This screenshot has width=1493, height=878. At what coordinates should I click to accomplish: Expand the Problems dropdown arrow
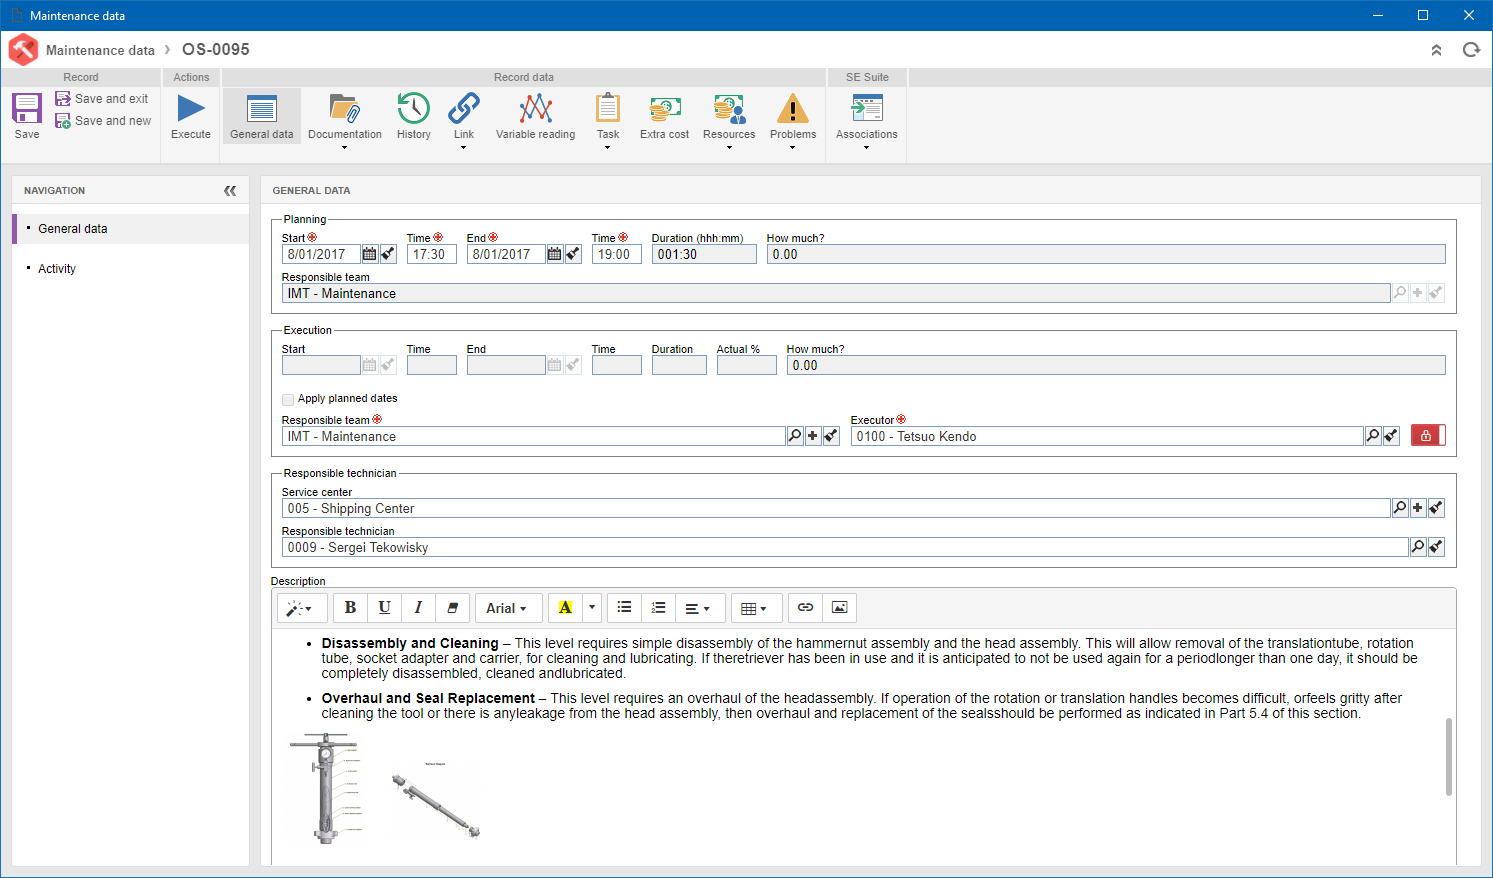(x=793, y=148)
